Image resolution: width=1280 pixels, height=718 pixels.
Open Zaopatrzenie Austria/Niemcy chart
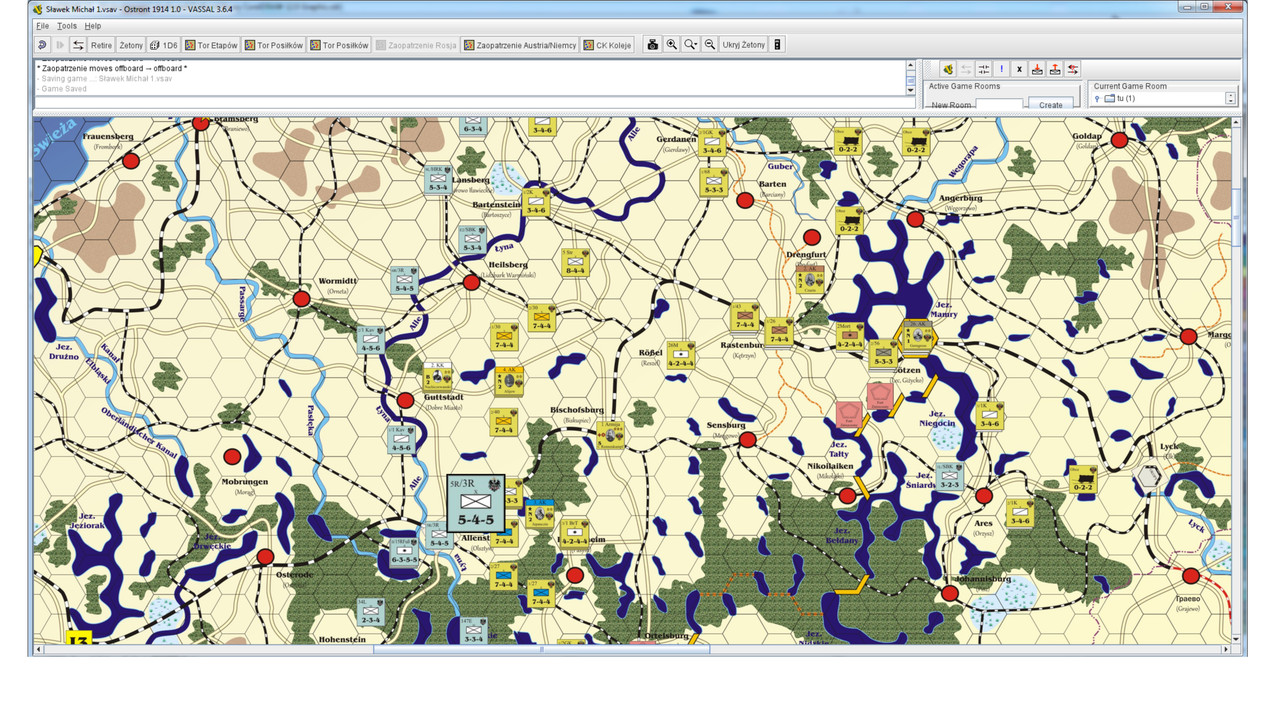pos(520,45)
